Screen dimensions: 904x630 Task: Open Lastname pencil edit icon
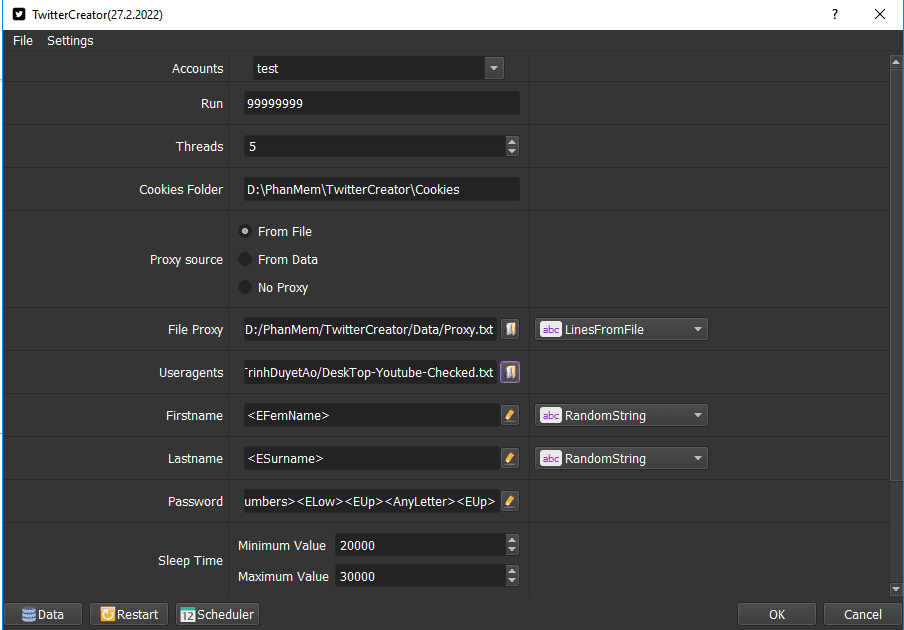click(x=510, y=458)
